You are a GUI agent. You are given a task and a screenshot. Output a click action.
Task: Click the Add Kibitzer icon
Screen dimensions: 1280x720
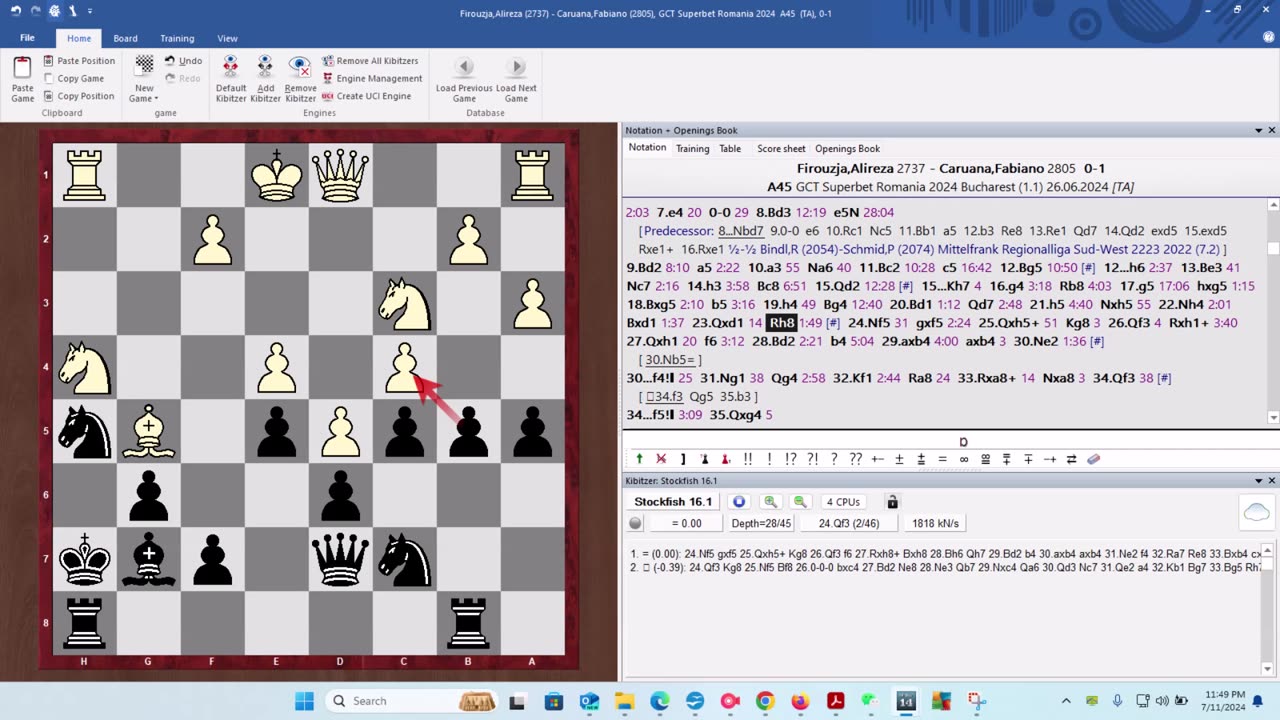click(265, 80)
